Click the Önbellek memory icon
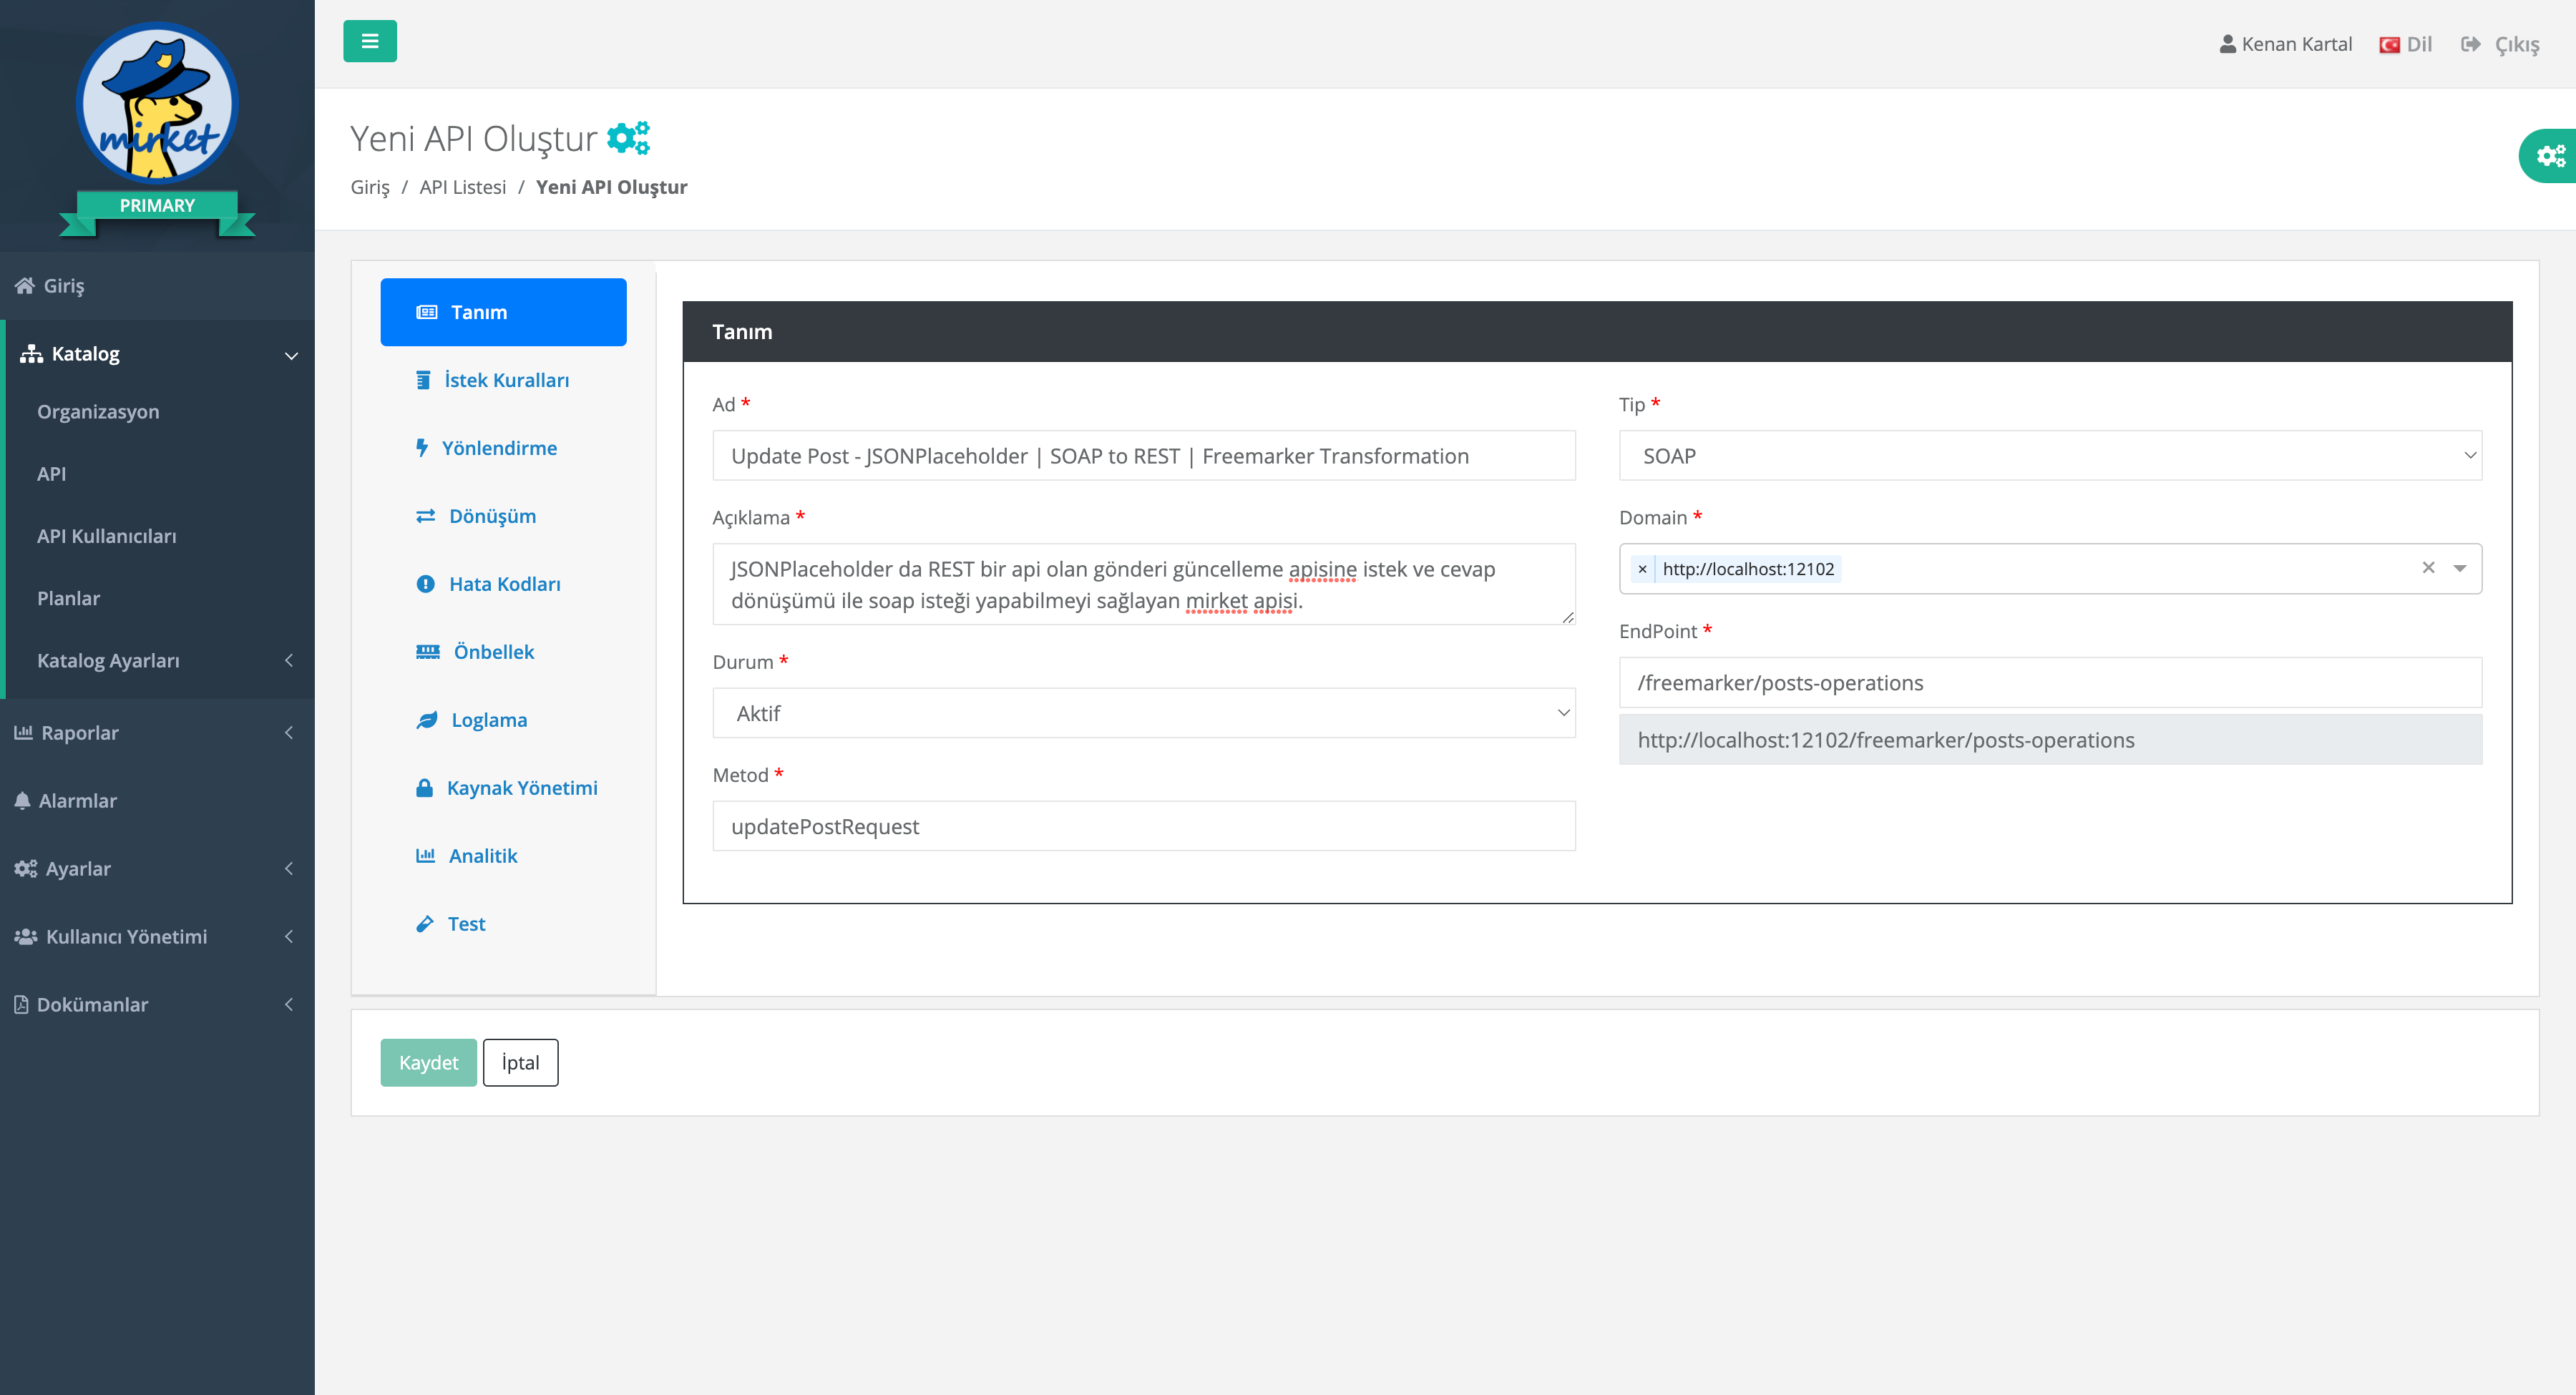 click(x=428, y=652)
